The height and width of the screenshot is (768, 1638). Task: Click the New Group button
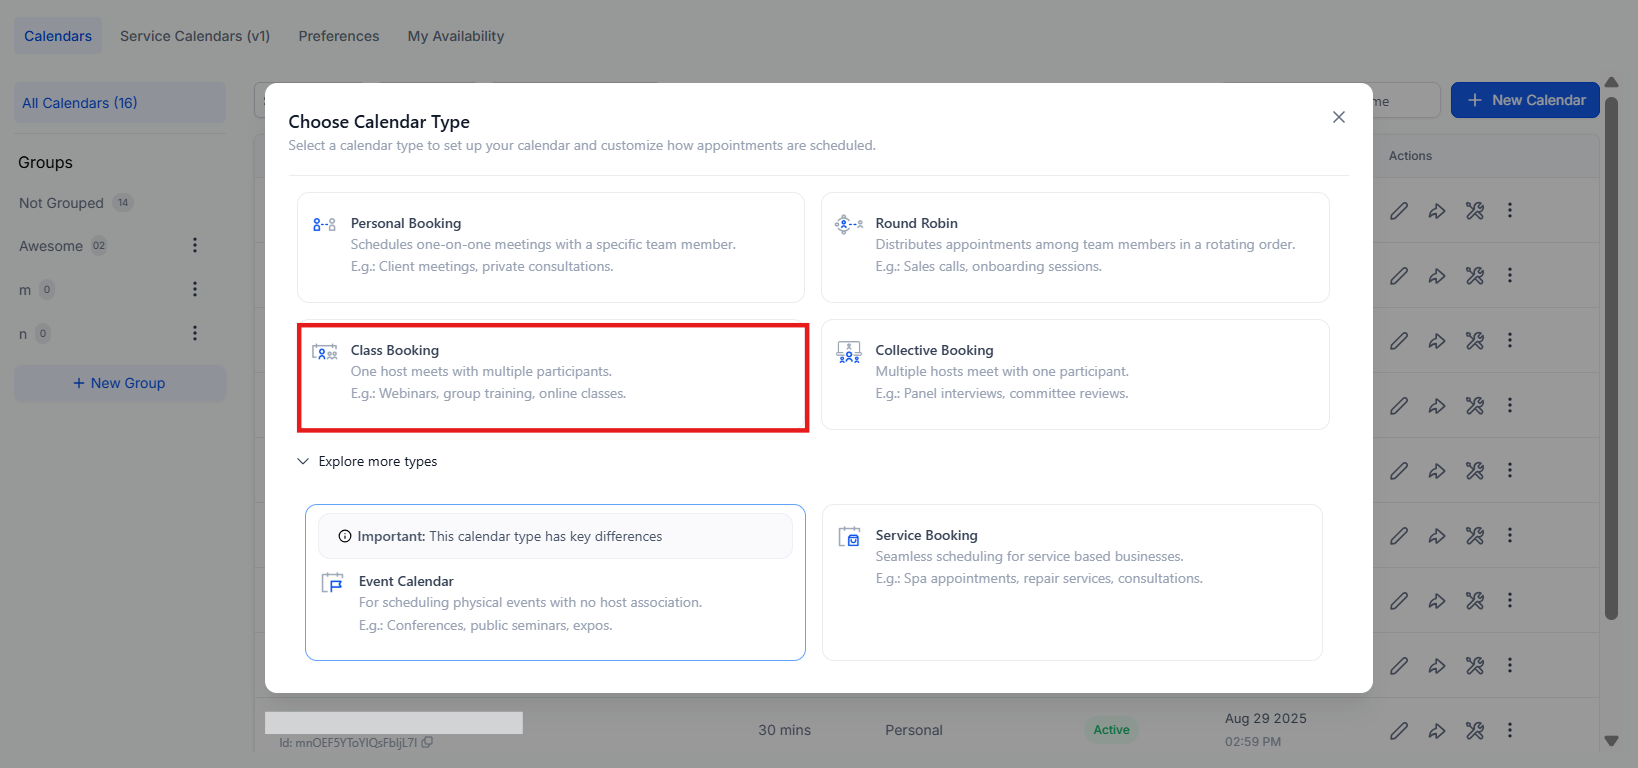click(120, 384)
